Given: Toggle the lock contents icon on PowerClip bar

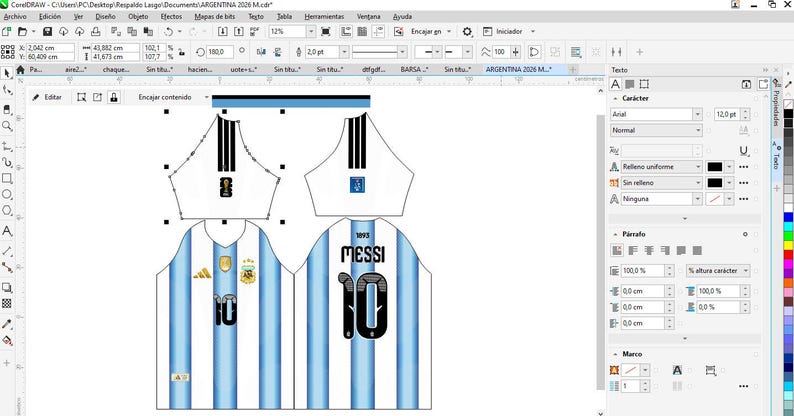Looking at the screenshot, I should tap(114, 97).
